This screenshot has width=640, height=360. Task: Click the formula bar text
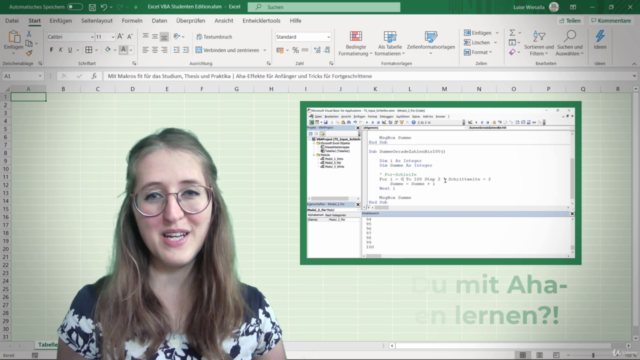pos(240,76)
